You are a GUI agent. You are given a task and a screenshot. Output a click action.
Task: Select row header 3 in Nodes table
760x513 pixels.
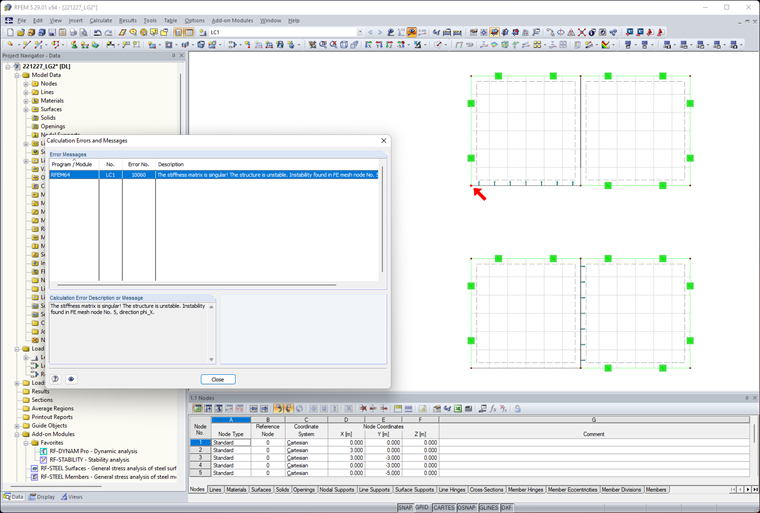[200, 458]
